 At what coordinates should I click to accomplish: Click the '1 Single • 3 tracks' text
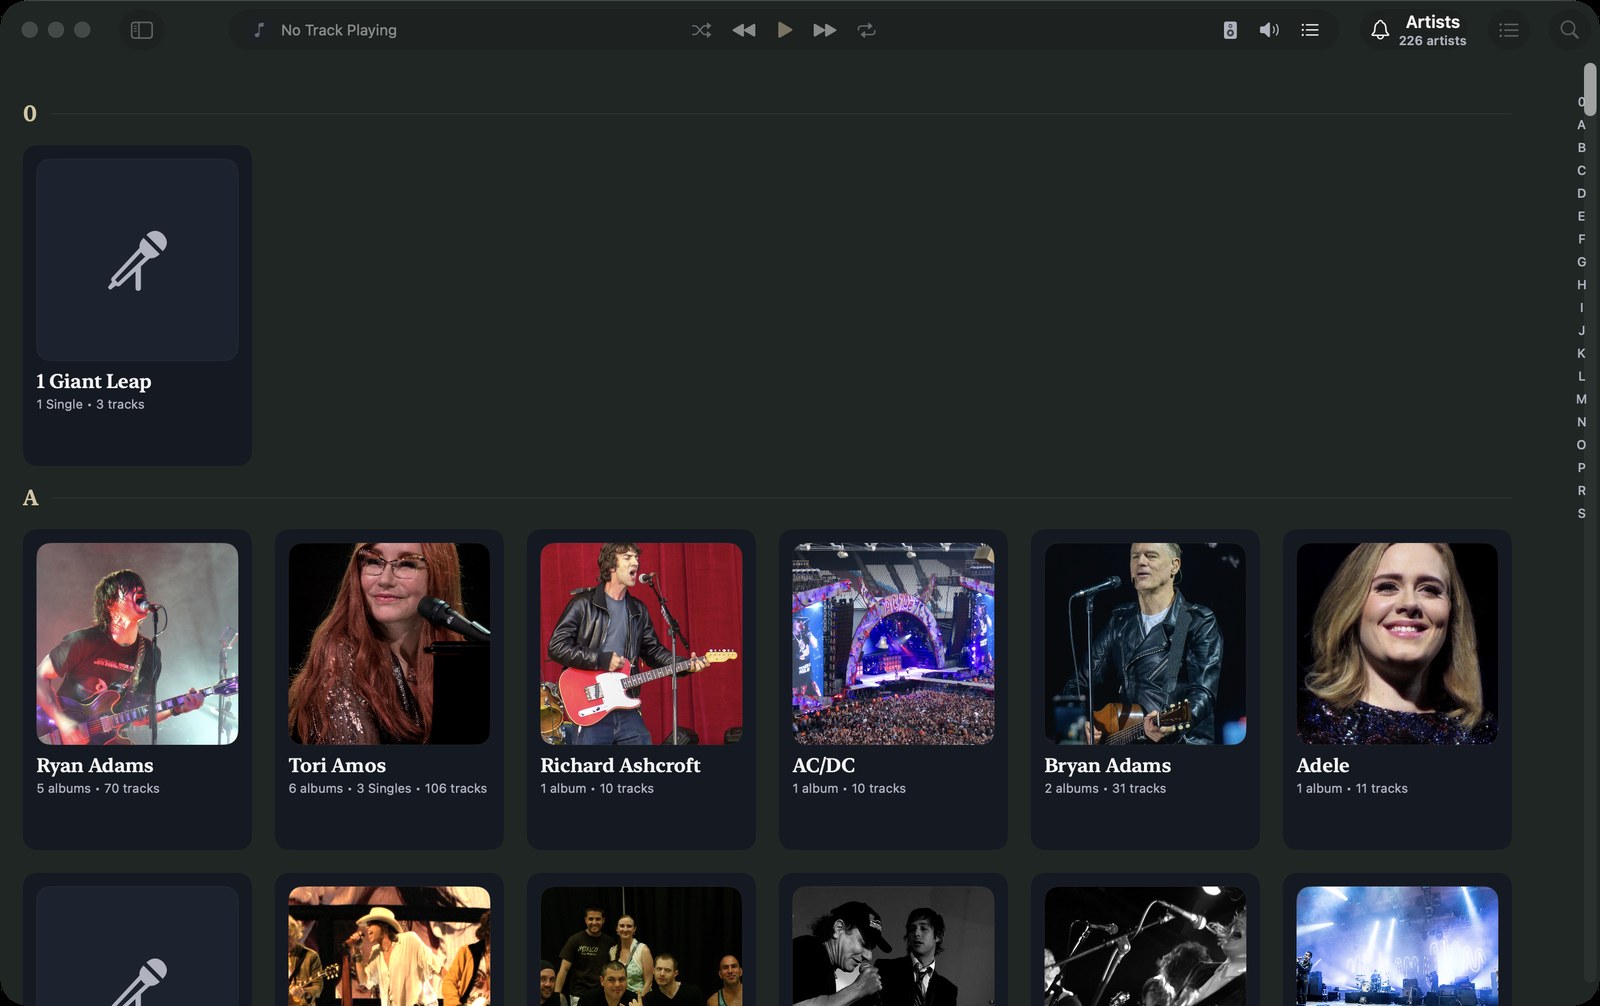(90, 405)
